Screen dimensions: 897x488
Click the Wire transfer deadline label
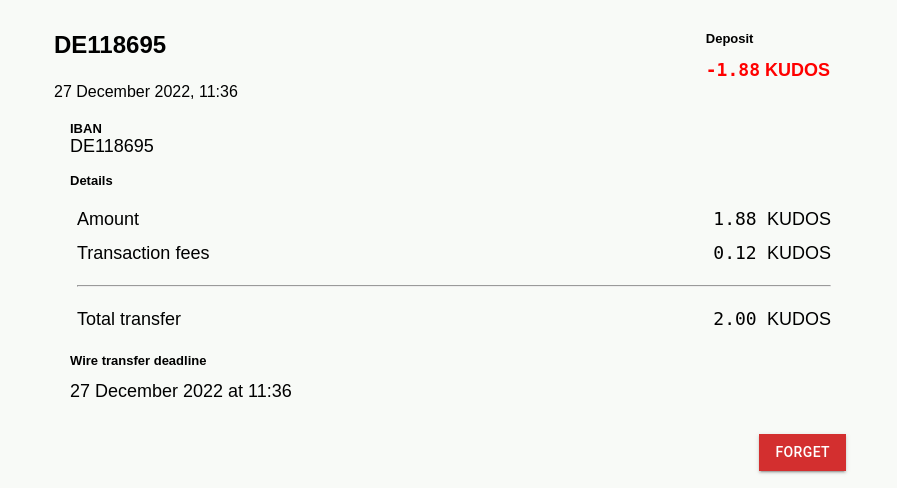tap(138, 361)
